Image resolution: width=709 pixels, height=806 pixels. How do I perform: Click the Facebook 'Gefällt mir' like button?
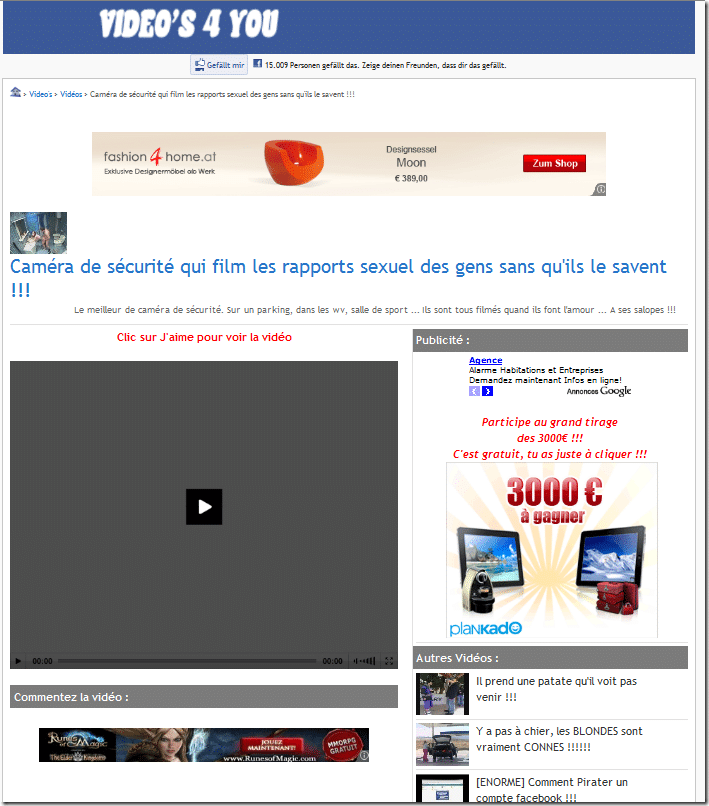(x=219, y=65)
